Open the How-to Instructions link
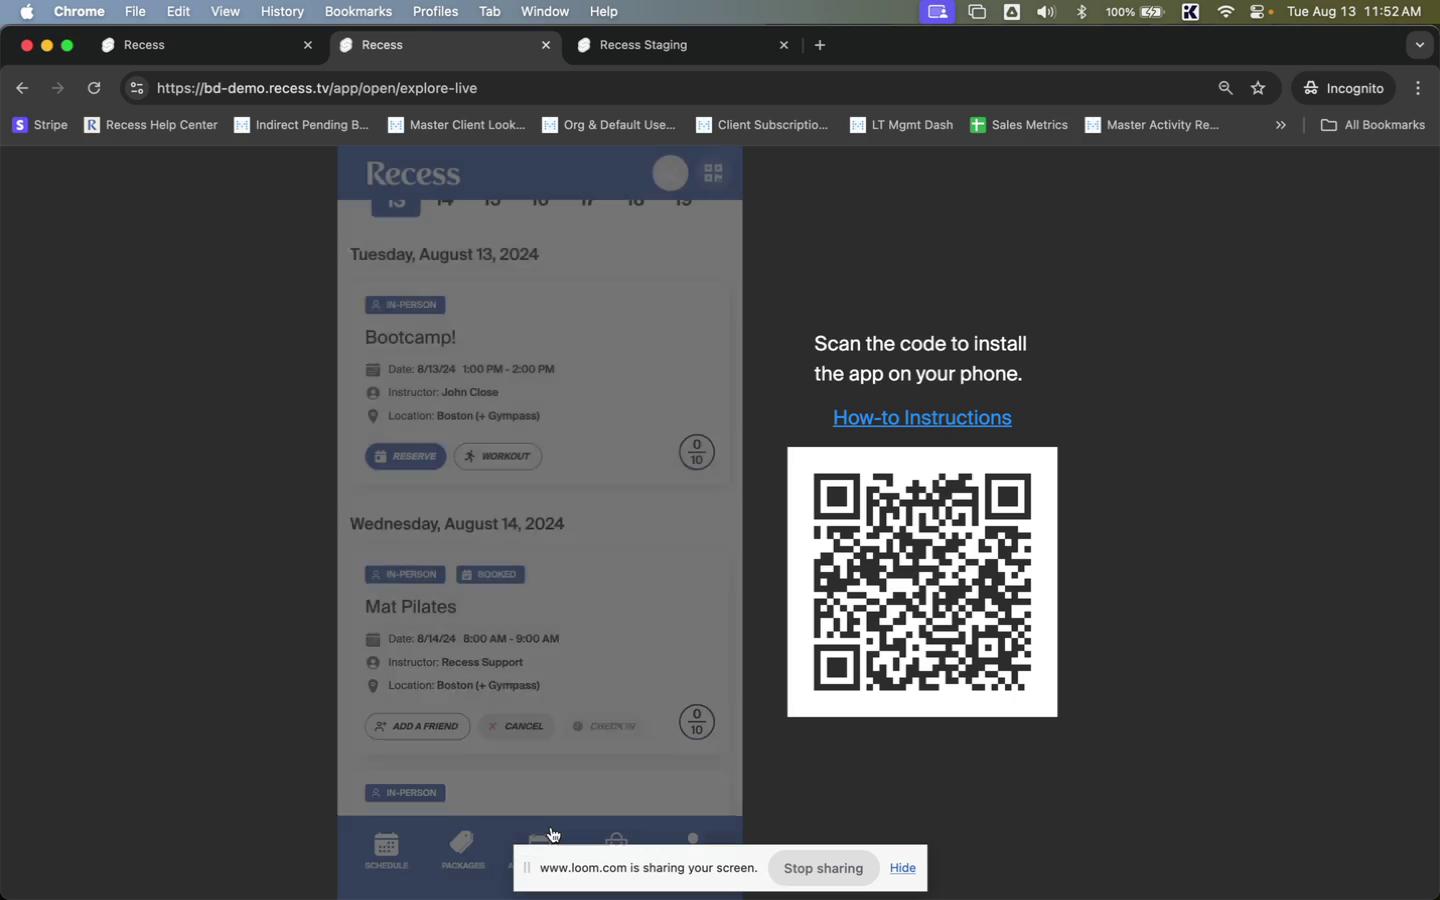Screen dimensions: 1440x900 922,418
